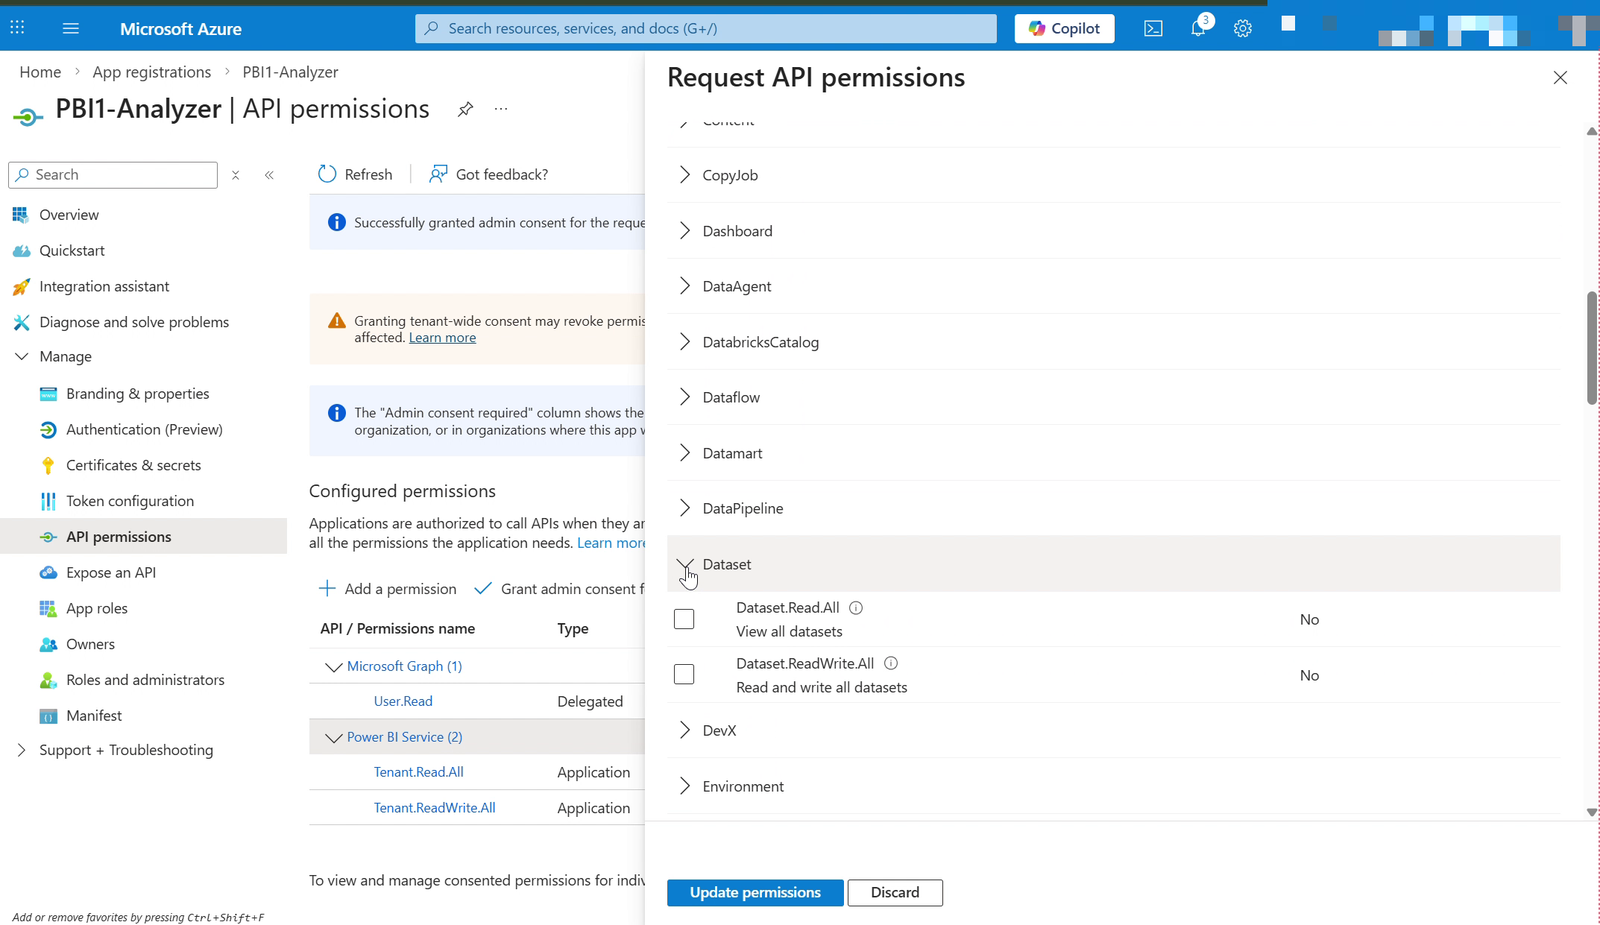This screenshot has height=925, width=1600.
Task: Close the Request API permissions panel
Action: pyautogui.click(x=1560, y=78)
